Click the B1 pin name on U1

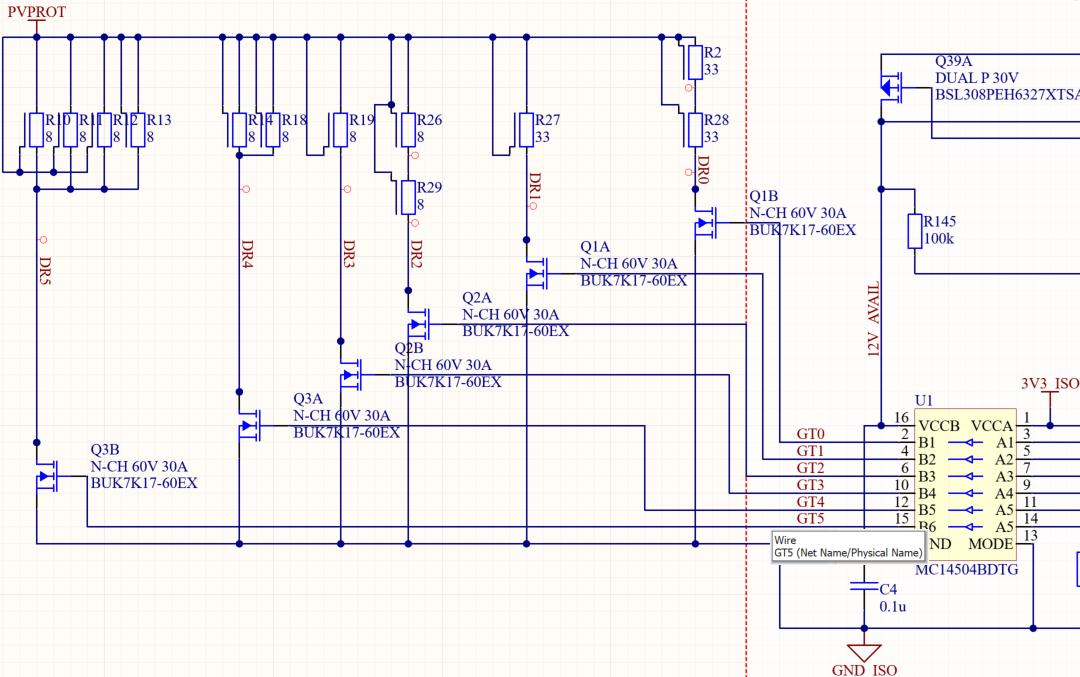927,443
